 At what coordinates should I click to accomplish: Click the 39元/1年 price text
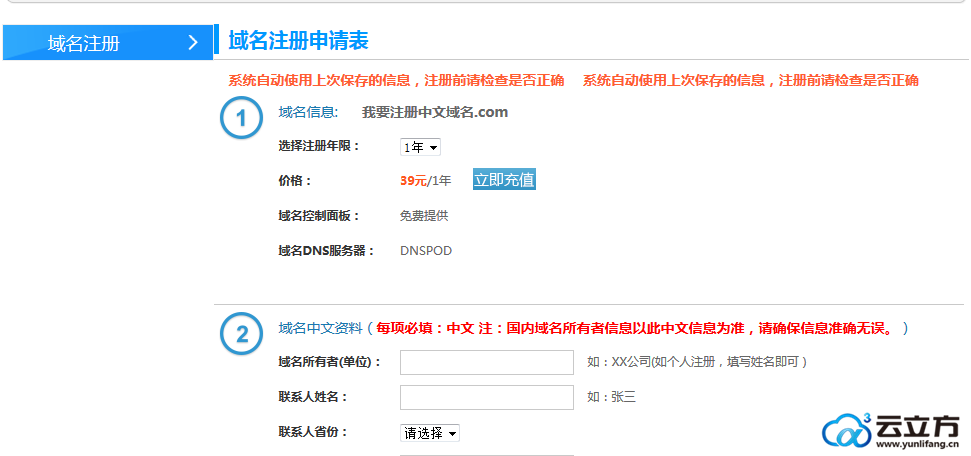point(425,181)
